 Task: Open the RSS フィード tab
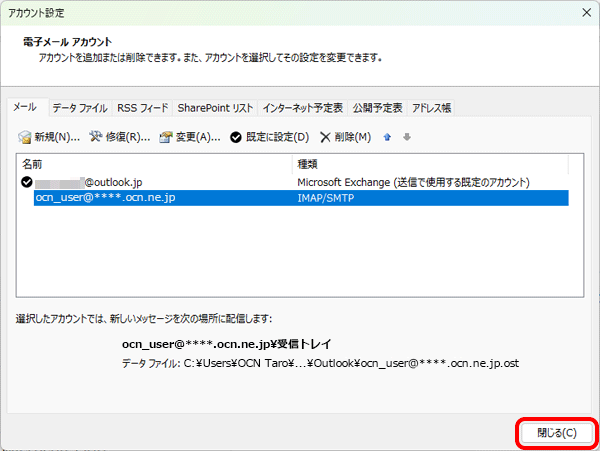[x=143, y=108]
